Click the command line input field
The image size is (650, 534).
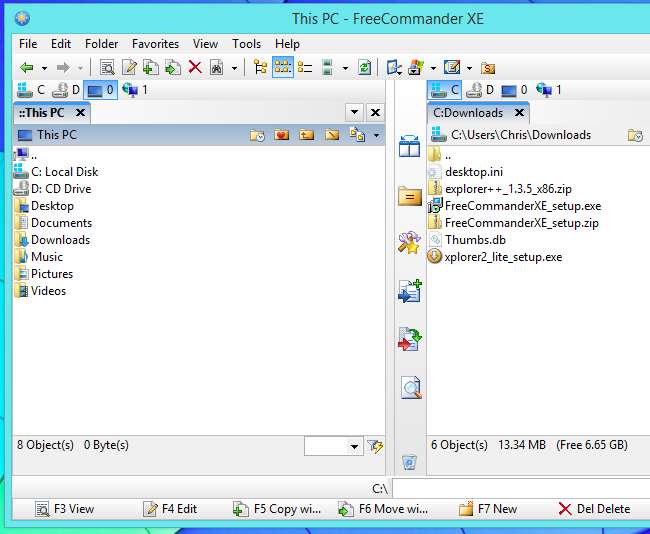pyautogui.click(x=520, y=488)
